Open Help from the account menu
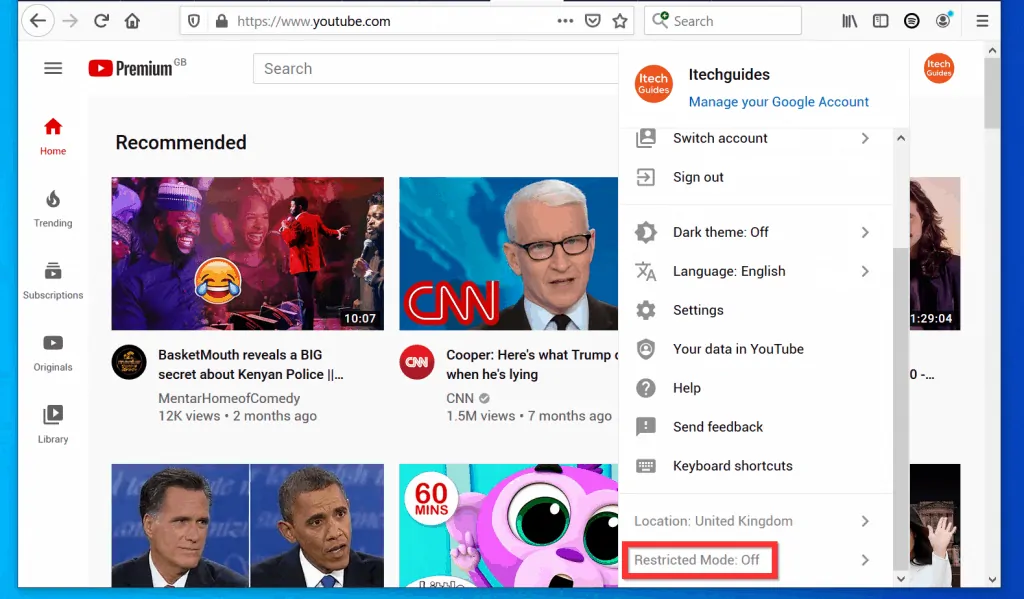Screen dimensions: 1024x599 click(755, 388)
